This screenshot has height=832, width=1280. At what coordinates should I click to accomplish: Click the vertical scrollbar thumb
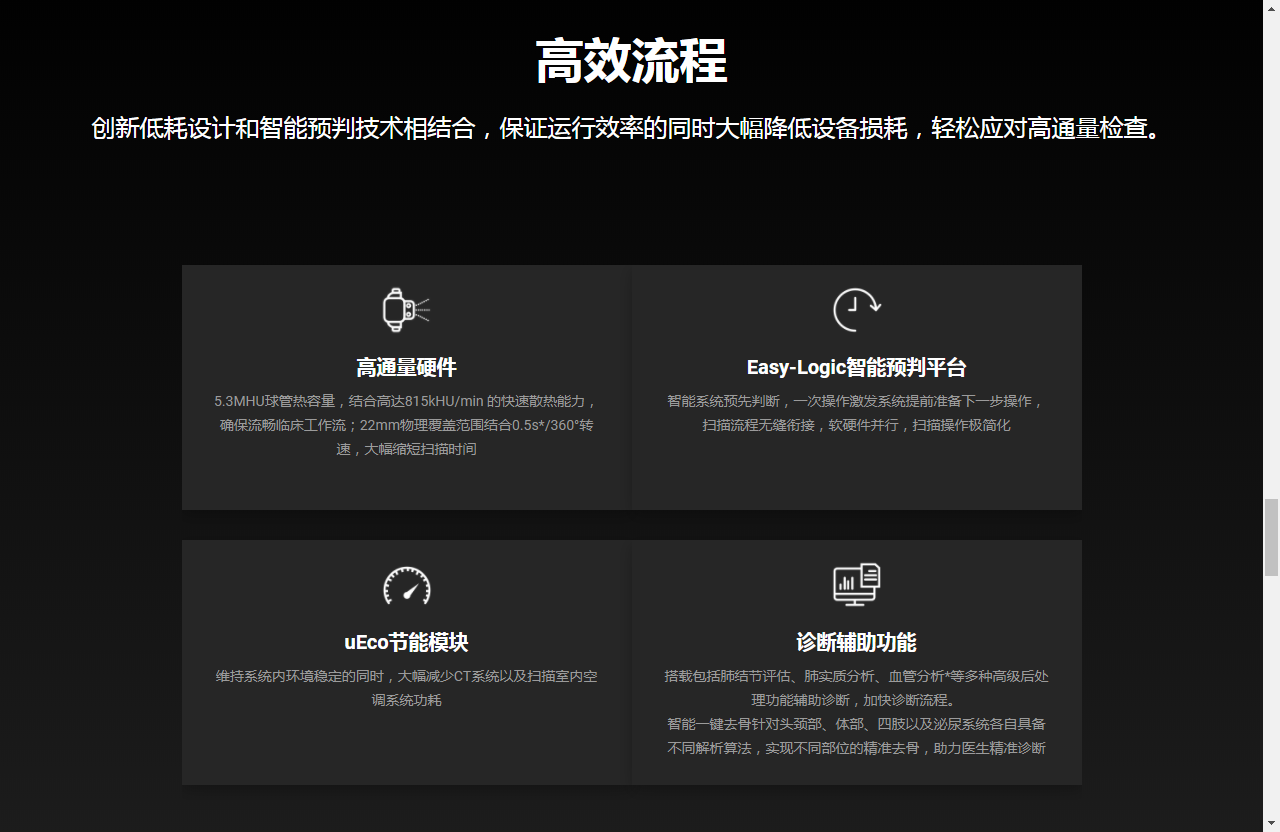[x=1271, y=538]
